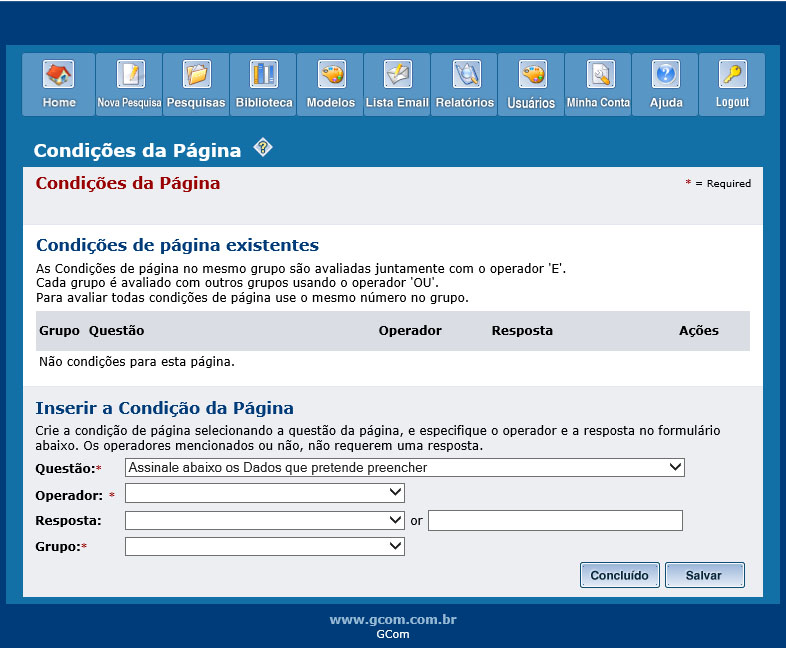
Task: Open the Pesquisas folder icon
Action: click(x=196, y=75)
